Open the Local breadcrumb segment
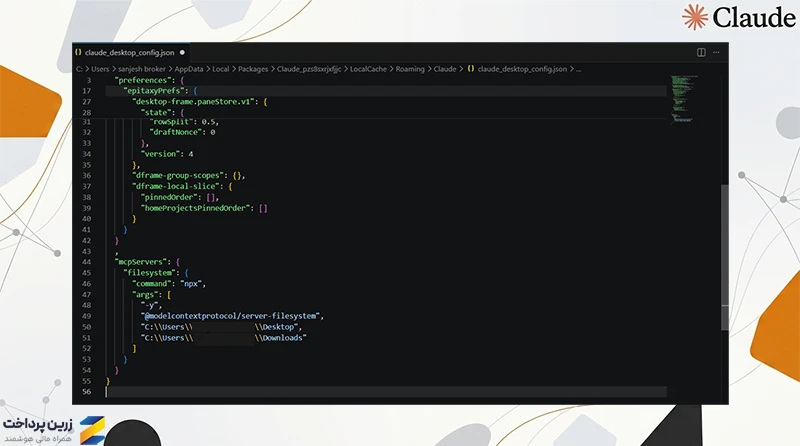 [220, 69]
